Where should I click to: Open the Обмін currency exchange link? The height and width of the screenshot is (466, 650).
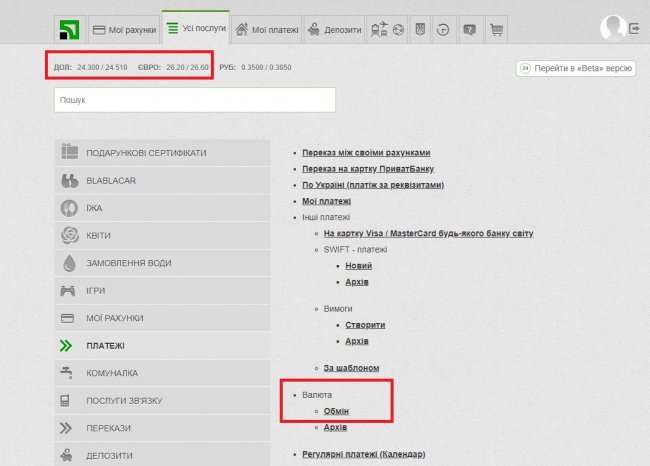336,411
